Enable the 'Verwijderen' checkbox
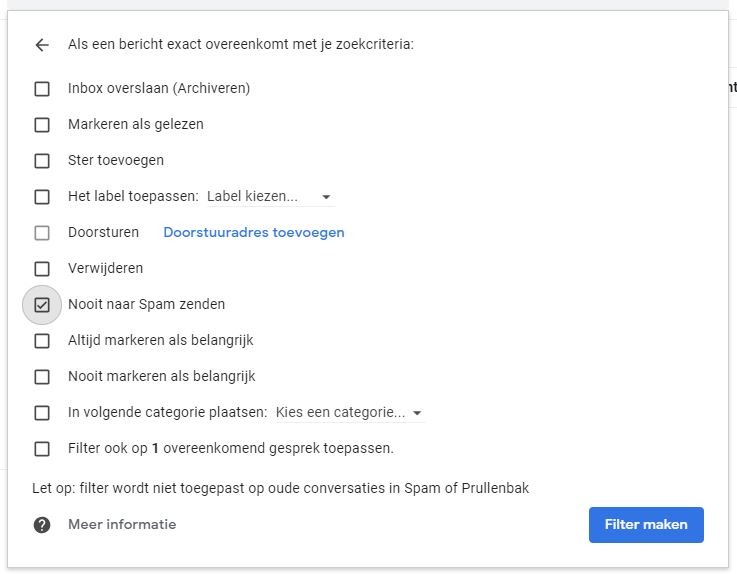 point(42,269)
